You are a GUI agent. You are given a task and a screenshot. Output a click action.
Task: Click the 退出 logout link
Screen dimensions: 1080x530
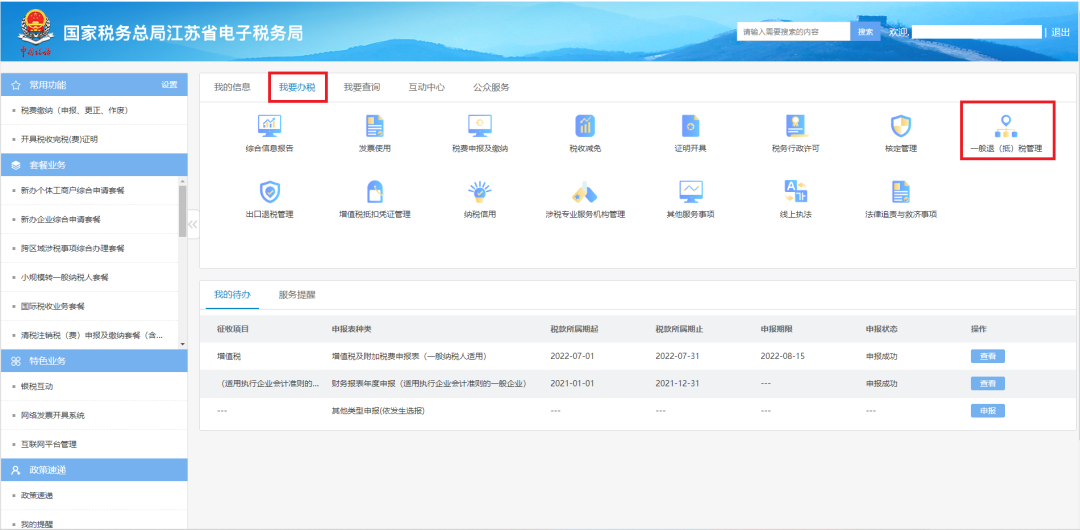[1061, 32]
